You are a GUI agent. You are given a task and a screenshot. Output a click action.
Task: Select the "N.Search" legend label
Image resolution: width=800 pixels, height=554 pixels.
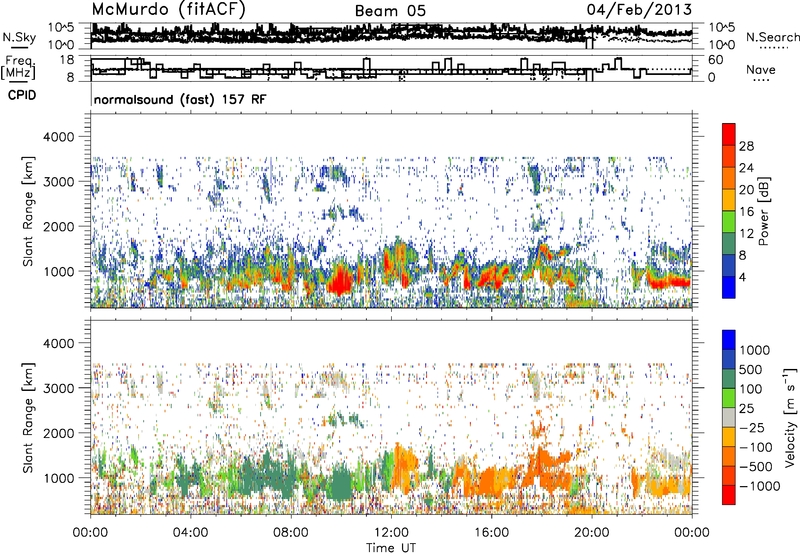pos(772,37)
